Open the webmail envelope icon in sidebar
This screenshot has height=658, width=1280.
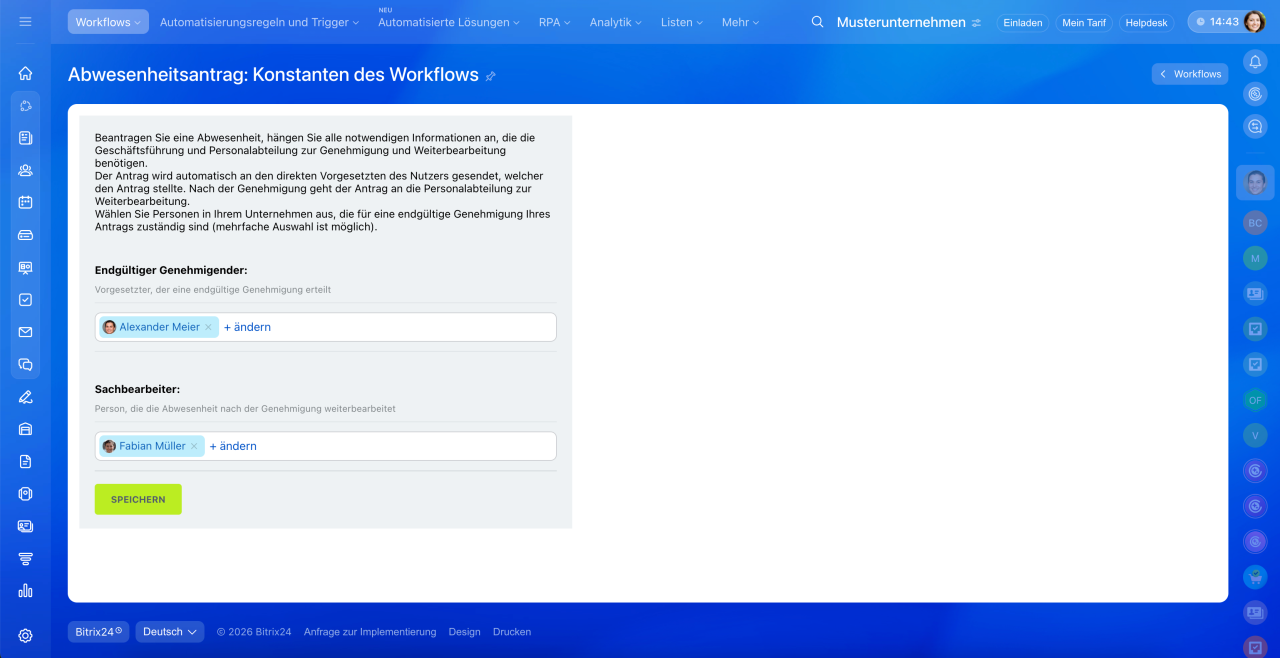click(25, 332)
